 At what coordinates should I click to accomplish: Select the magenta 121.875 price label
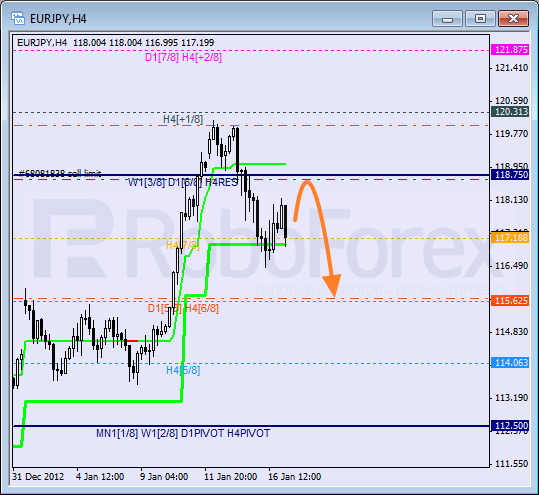click(x=511, y=50)
